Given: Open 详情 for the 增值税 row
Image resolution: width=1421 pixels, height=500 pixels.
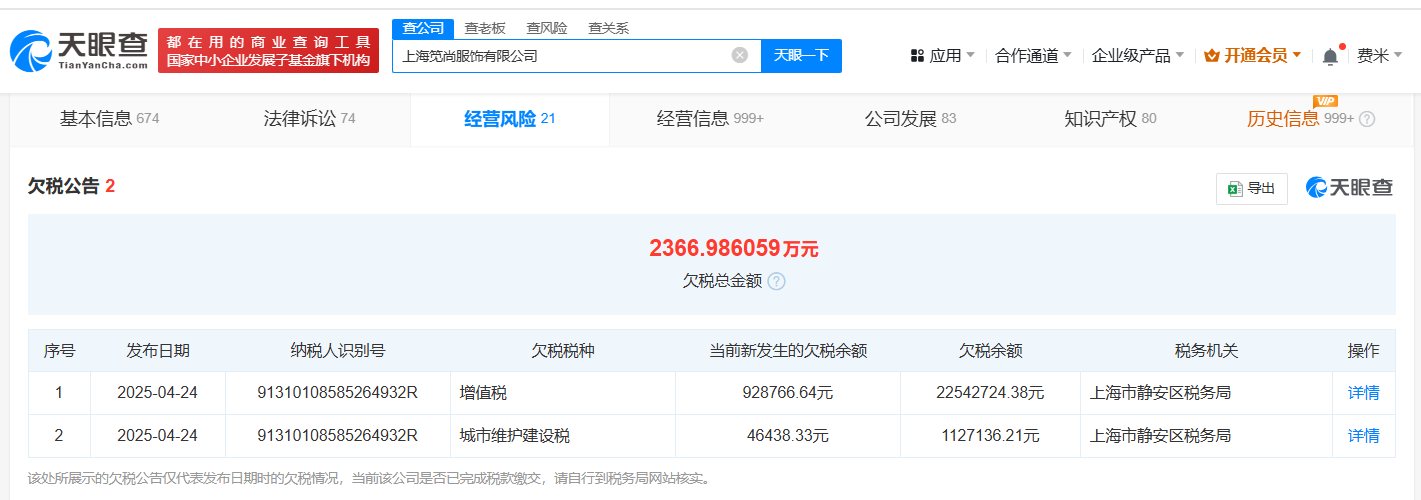Looking at the screenshot, I should [1363, 393].
